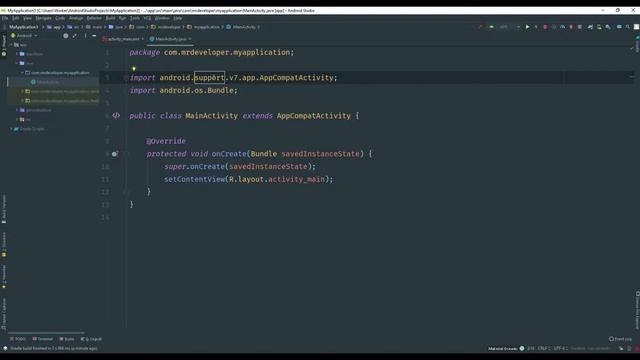Viewport: 640px width, 360px height.
Task: Click the Debug app icon
Action: (536, 27)
